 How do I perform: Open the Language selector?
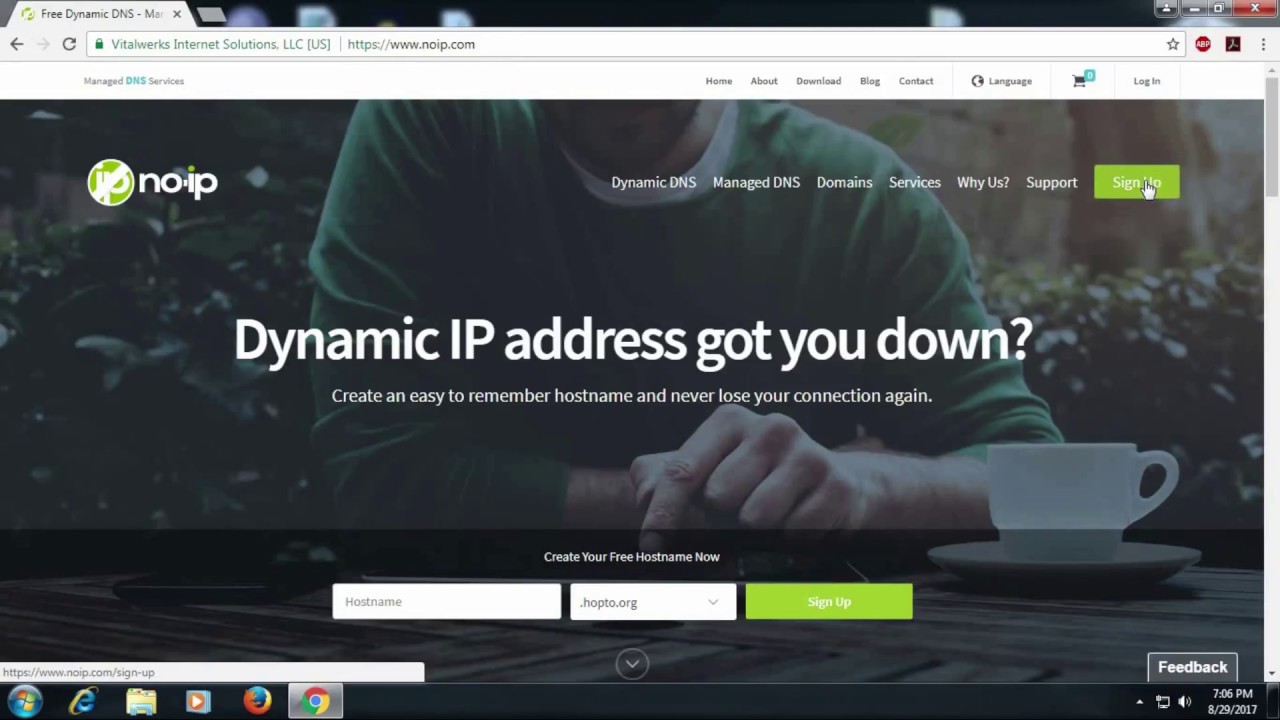(1001, 81)
